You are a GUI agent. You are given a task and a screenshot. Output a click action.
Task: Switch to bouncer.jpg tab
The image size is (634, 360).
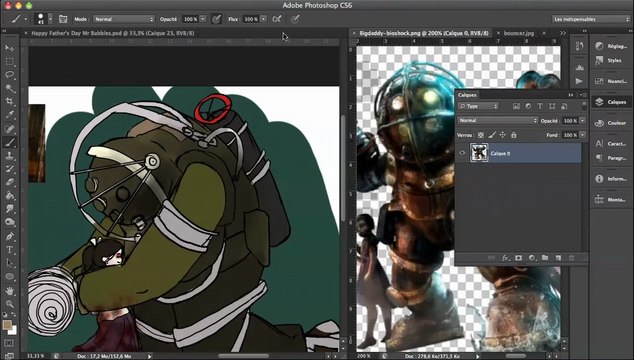tap(519, 33)
